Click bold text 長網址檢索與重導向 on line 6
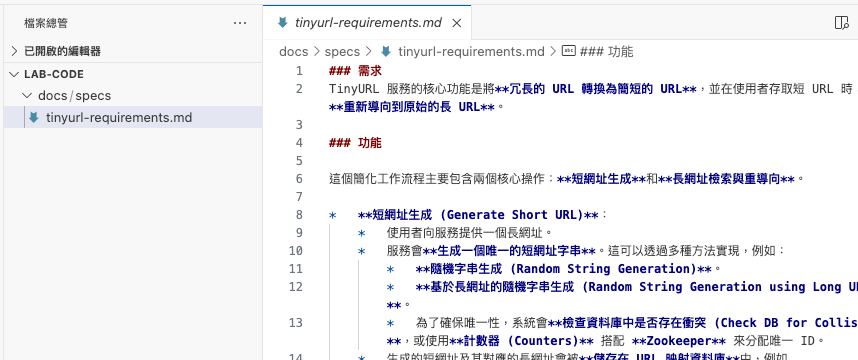The image size is (858, 360). click(x=726, y=179)
